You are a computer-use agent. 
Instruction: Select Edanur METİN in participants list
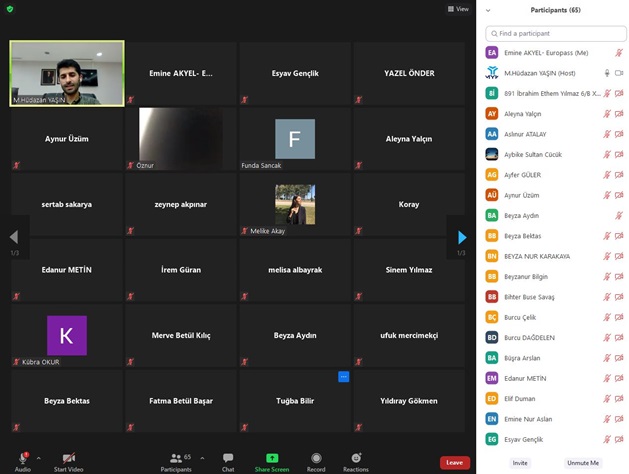(556, 378)
